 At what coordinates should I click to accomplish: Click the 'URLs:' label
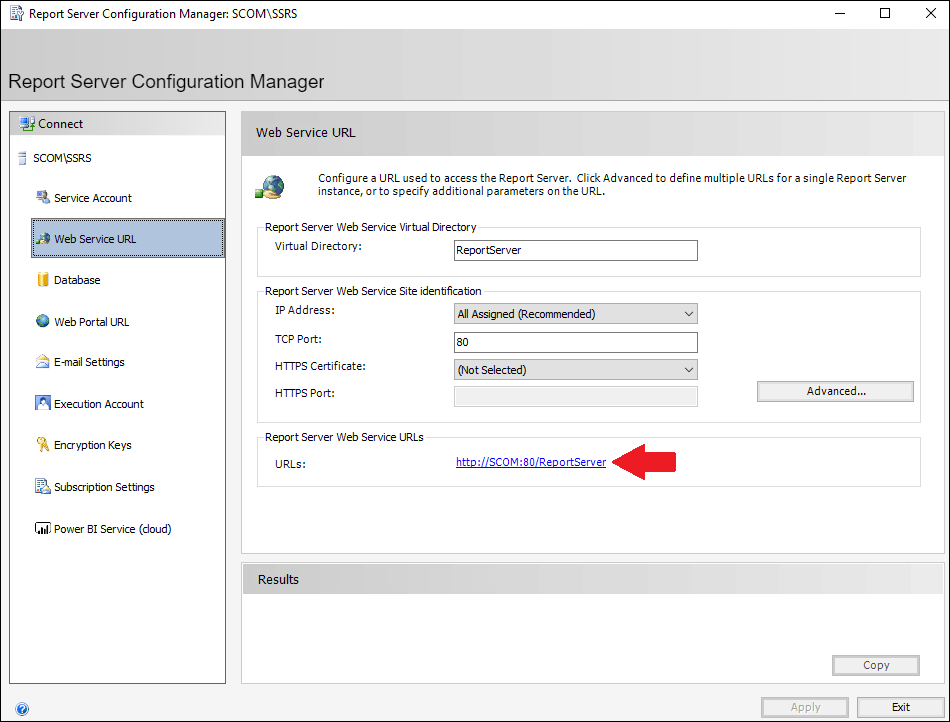pyautogui.click(x=290, y=465)
